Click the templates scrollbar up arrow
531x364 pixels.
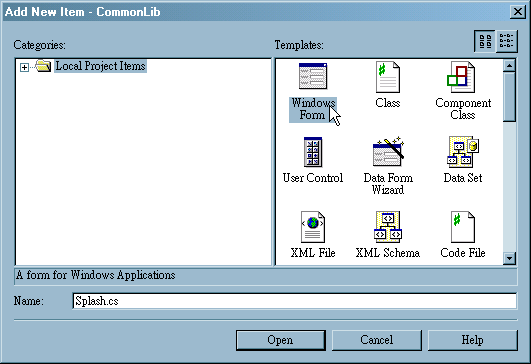(509, 65)
